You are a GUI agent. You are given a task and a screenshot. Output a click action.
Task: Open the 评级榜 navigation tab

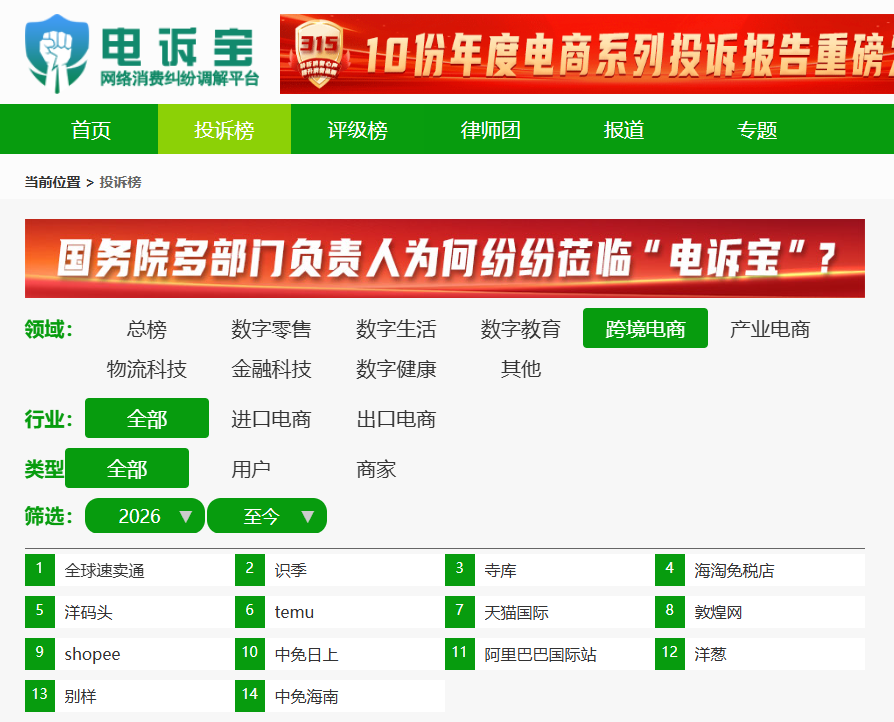point(357,130)
